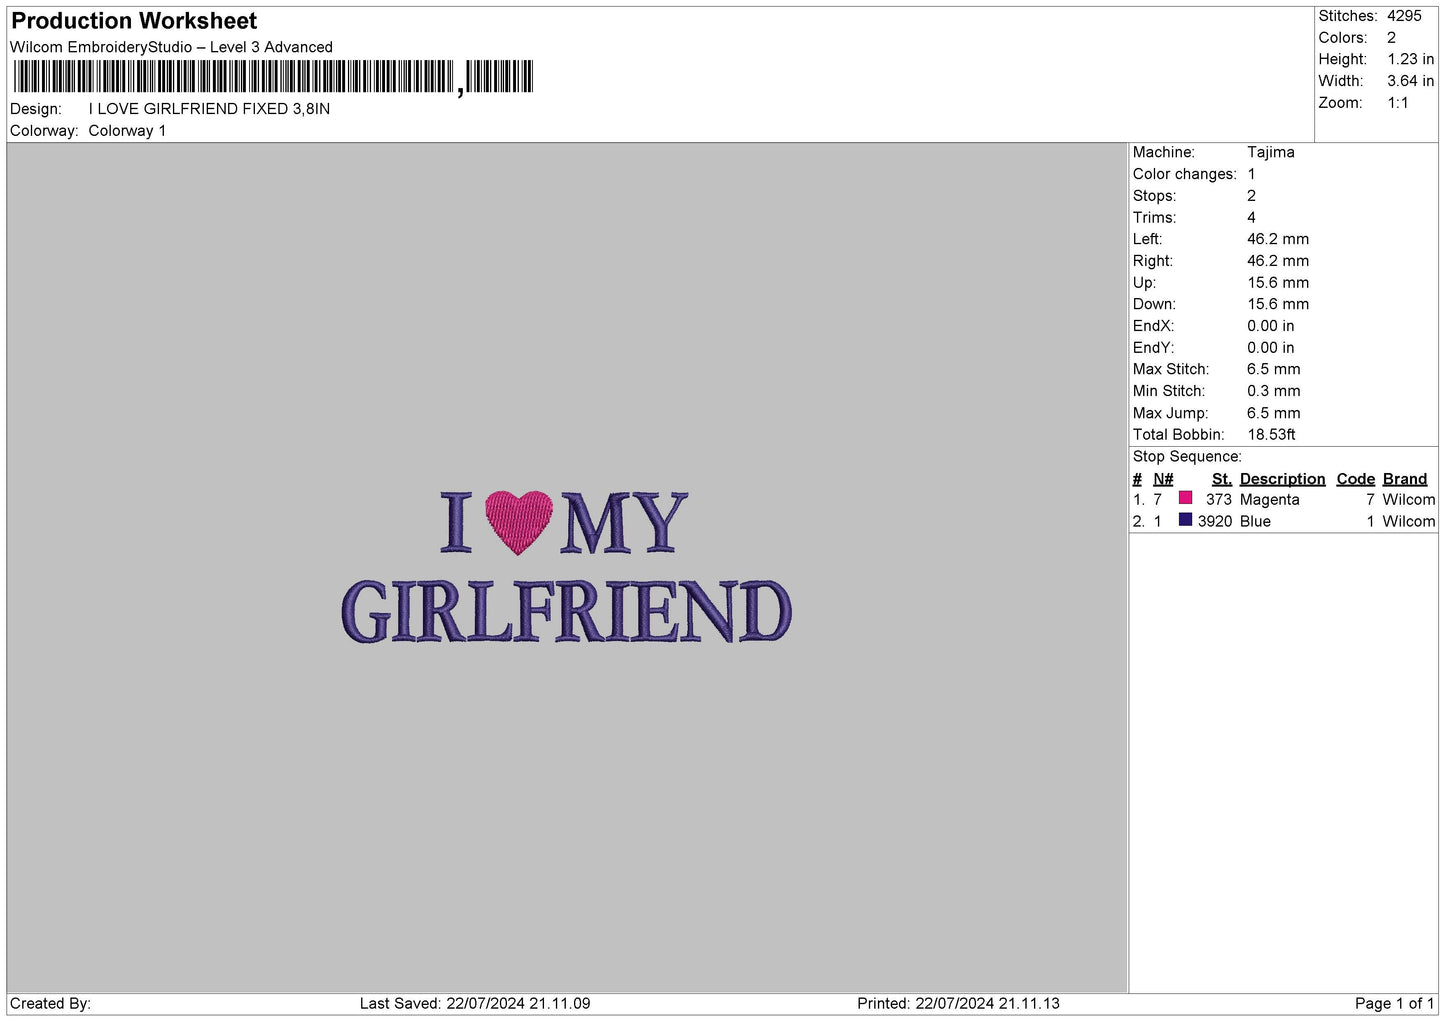The height and width of the screenshot is (1021, 1445).
Task: Click the stitched word MY in the design
Action: (624, 522)
